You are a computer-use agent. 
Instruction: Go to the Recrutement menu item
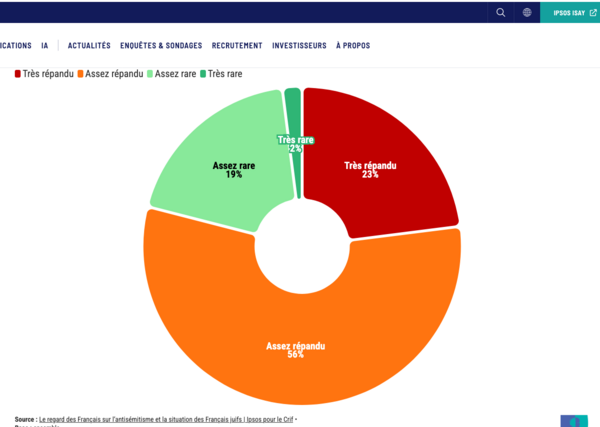237,46
